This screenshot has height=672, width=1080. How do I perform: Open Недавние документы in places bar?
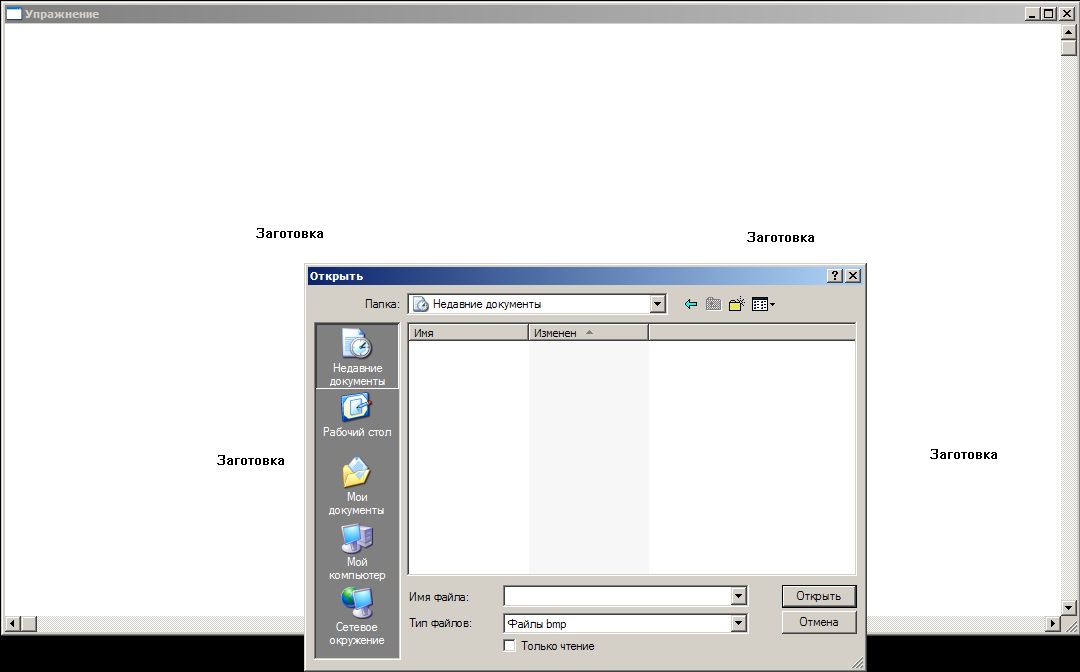[357, 357]
